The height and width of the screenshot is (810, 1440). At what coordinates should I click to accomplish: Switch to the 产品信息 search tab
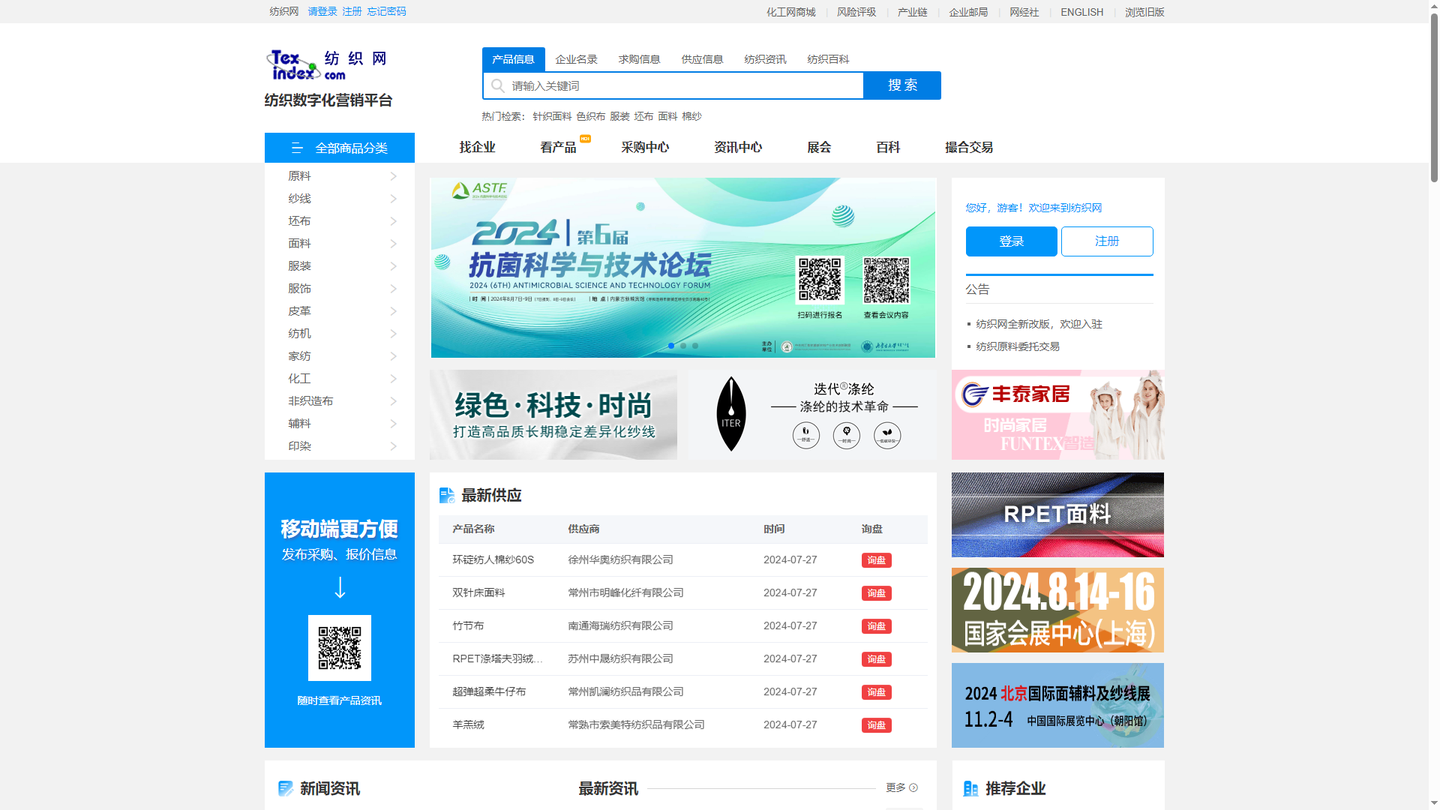pos(513,59)
